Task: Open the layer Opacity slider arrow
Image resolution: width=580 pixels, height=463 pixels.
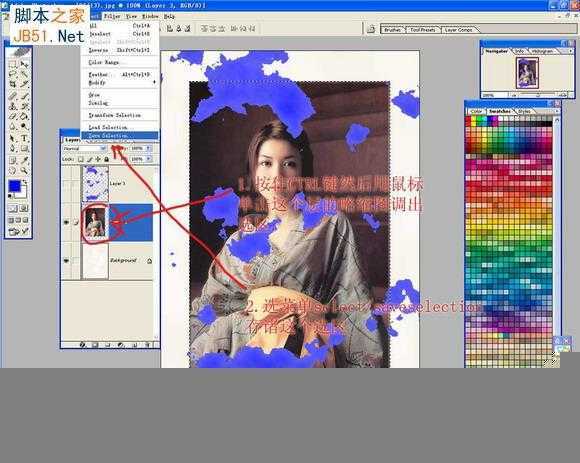Action: pyautogui.click(x=148, y=148)
